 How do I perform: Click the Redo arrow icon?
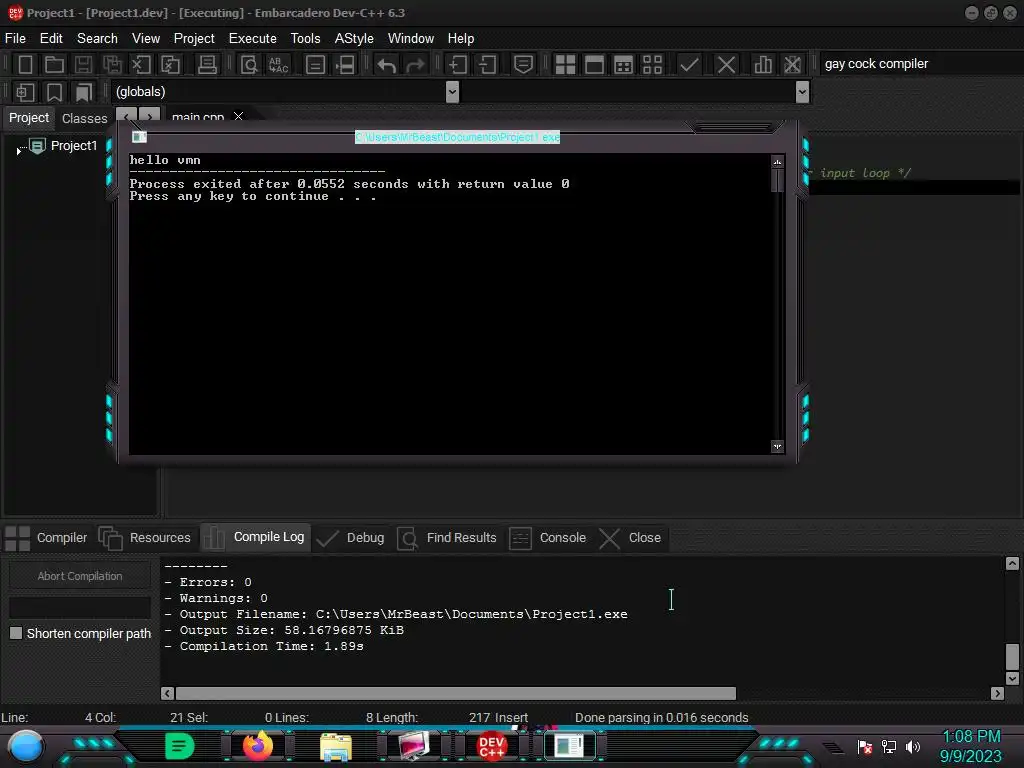pyautogui.click(x=415, y=65)
